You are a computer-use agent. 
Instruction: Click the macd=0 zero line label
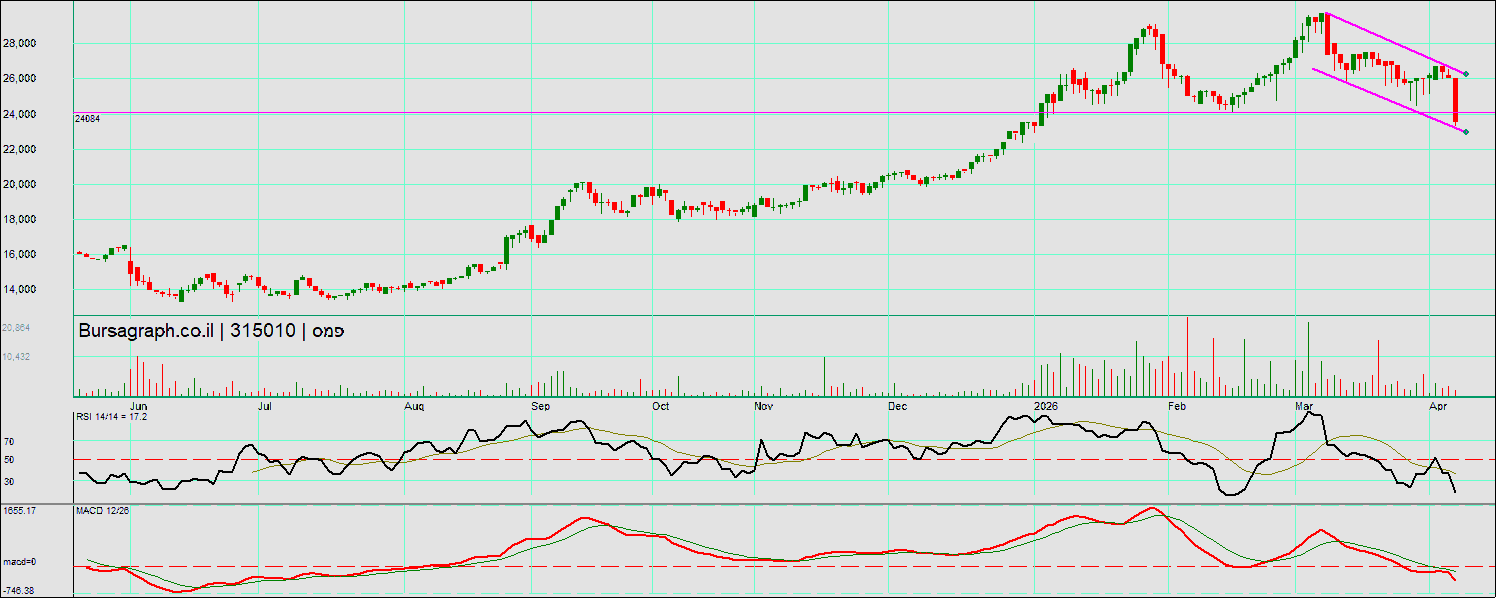tap(19, 560)
